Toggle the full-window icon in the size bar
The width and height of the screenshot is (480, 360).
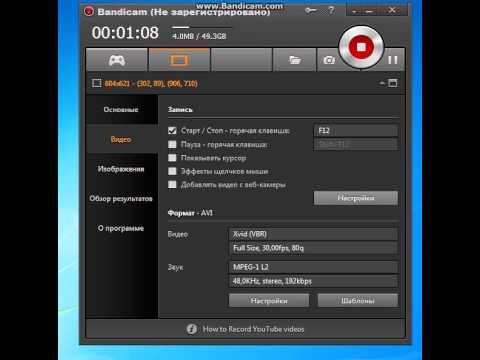point(393,83)
